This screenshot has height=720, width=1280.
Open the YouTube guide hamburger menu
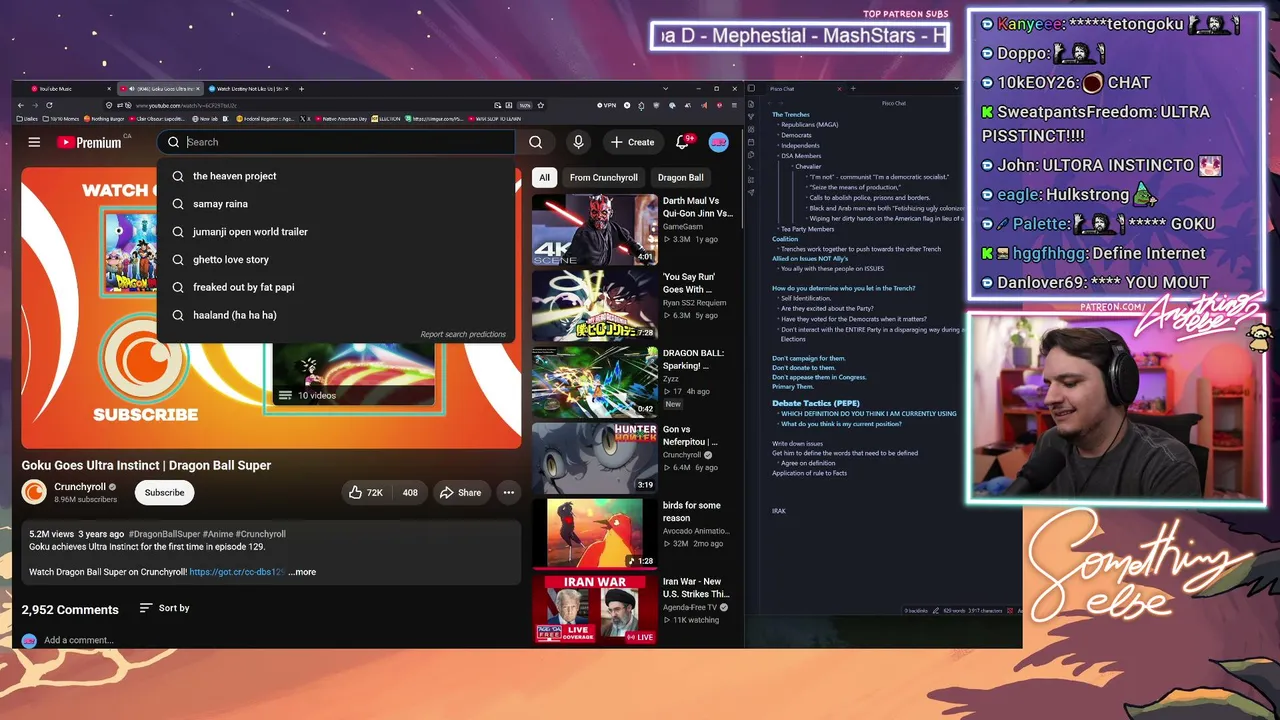pyautogui.click(x=34, y=142)
